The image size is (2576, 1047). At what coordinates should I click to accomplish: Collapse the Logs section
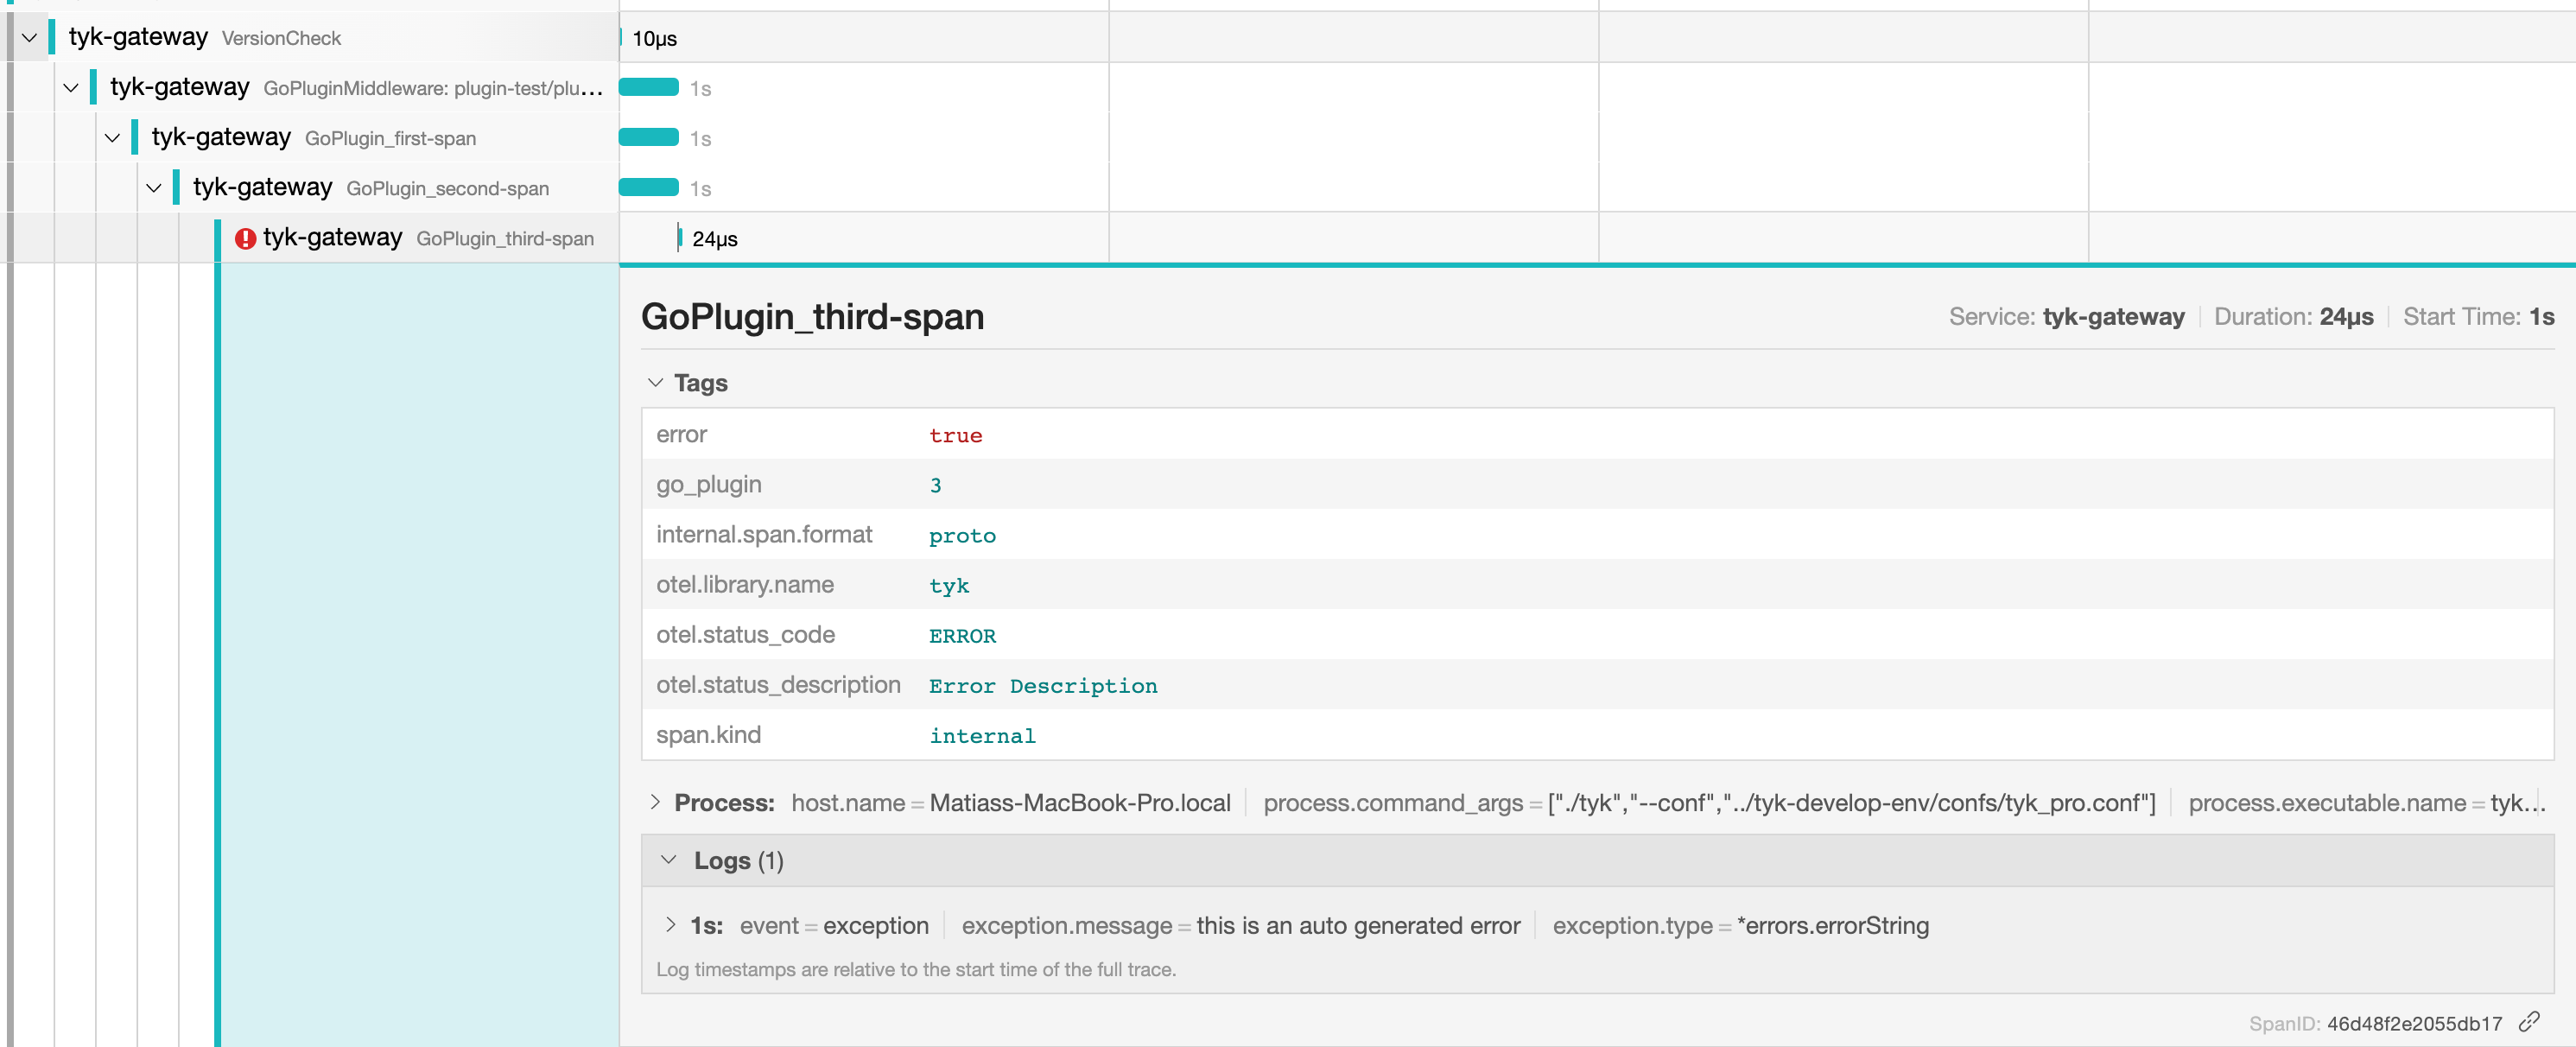click(669, 860)
